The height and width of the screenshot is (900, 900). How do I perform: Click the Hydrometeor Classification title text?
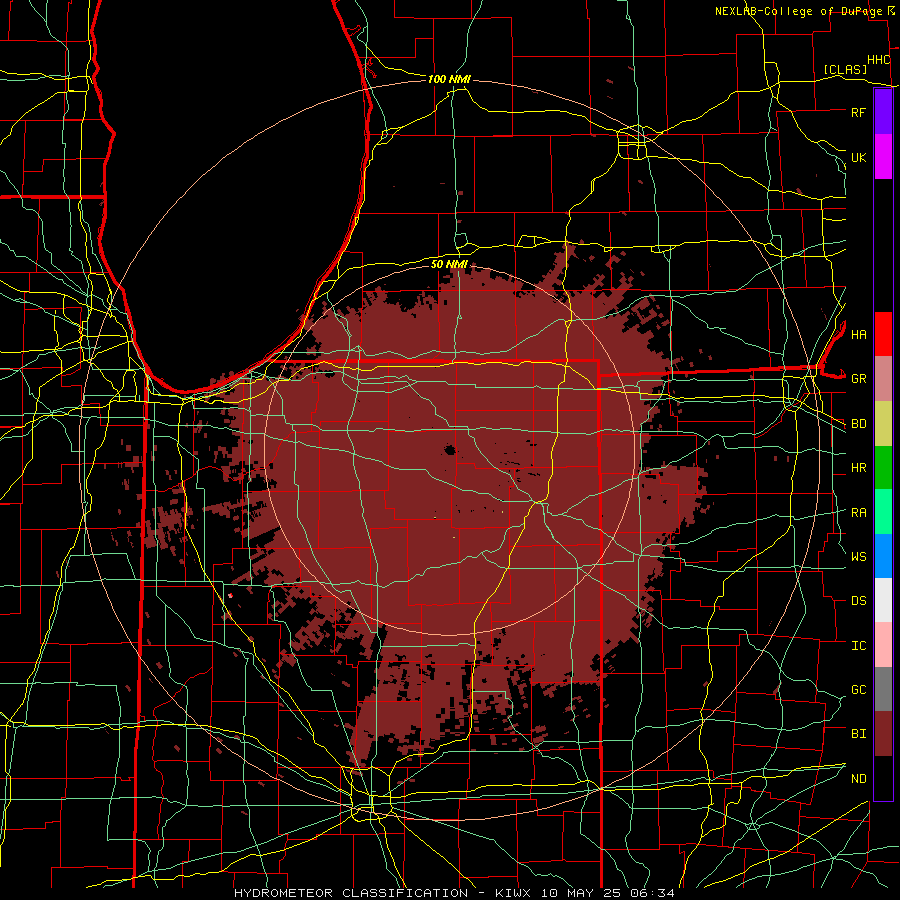(351, 893)
